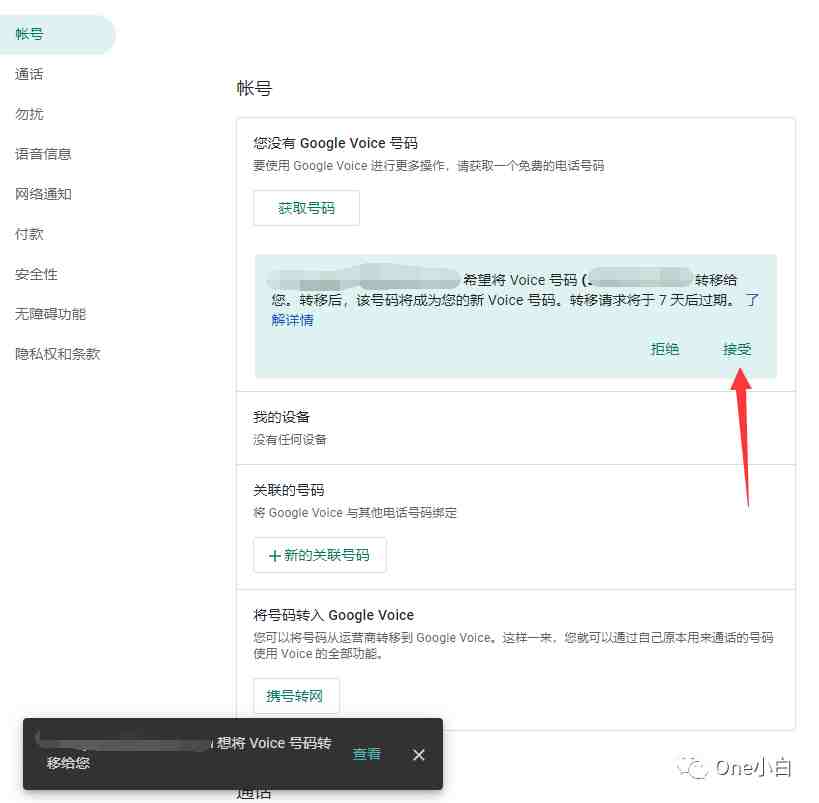Open 隐私权和条款 in the sidebar
The width and height of the screenshot is (819, 803).
[x=58, y=354]
